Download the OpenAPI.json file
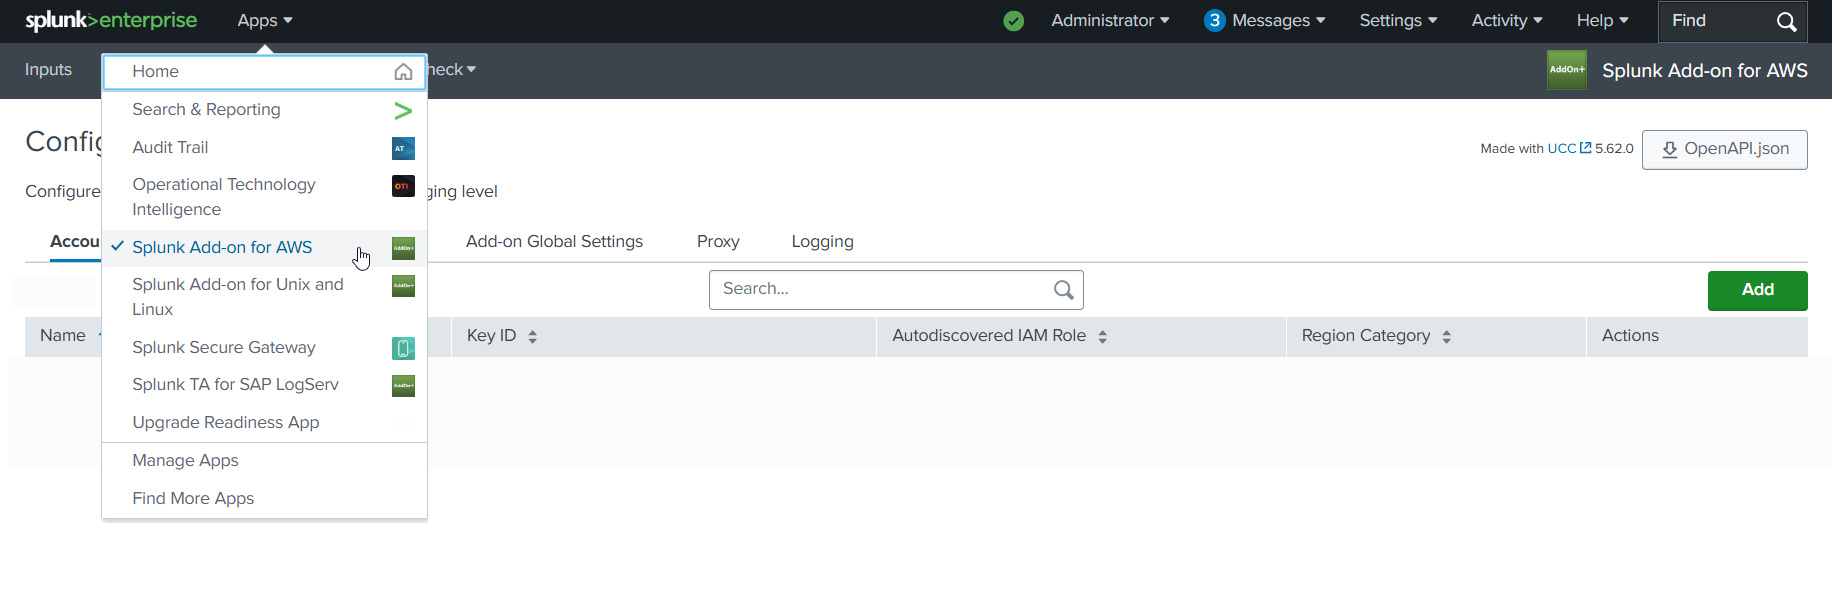 pyautogui.click(x=1724, y=150)
